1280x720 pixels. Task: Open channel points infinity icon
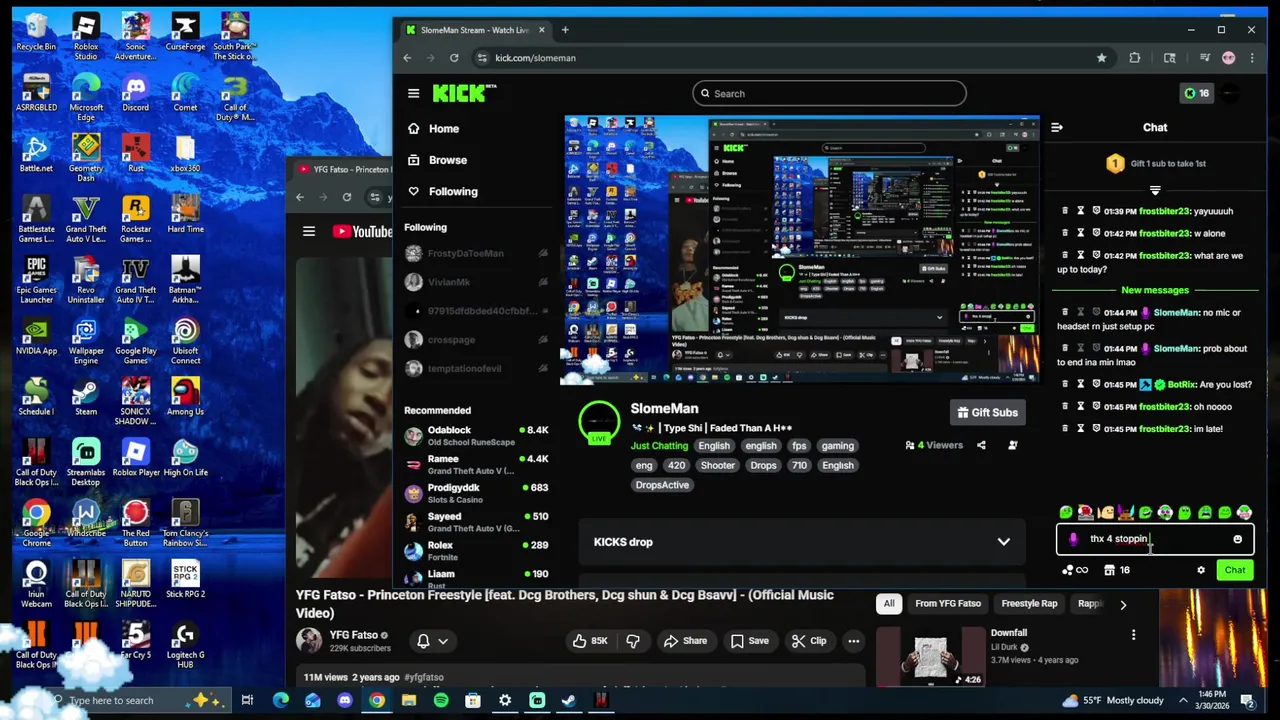[x=1075, y=570]
